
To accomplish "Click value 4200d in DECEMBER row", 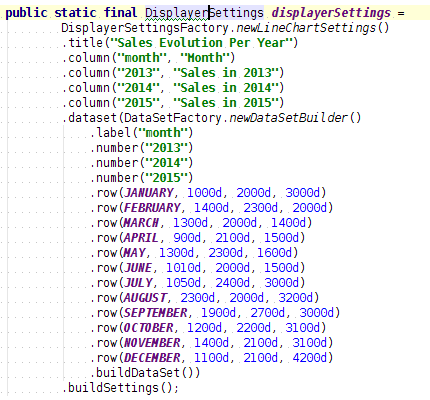I will (x=309, y=358).
